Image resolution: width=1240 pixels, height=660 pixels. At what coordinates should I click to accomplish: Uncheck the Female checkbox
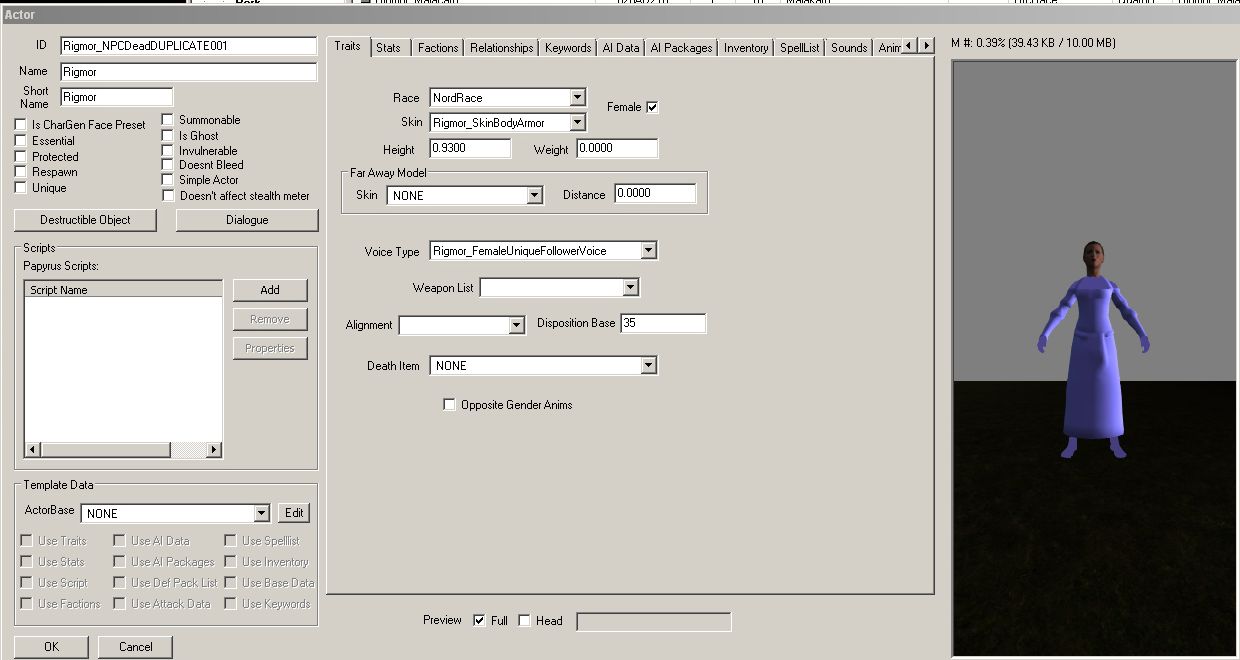(x=652, y=107)
